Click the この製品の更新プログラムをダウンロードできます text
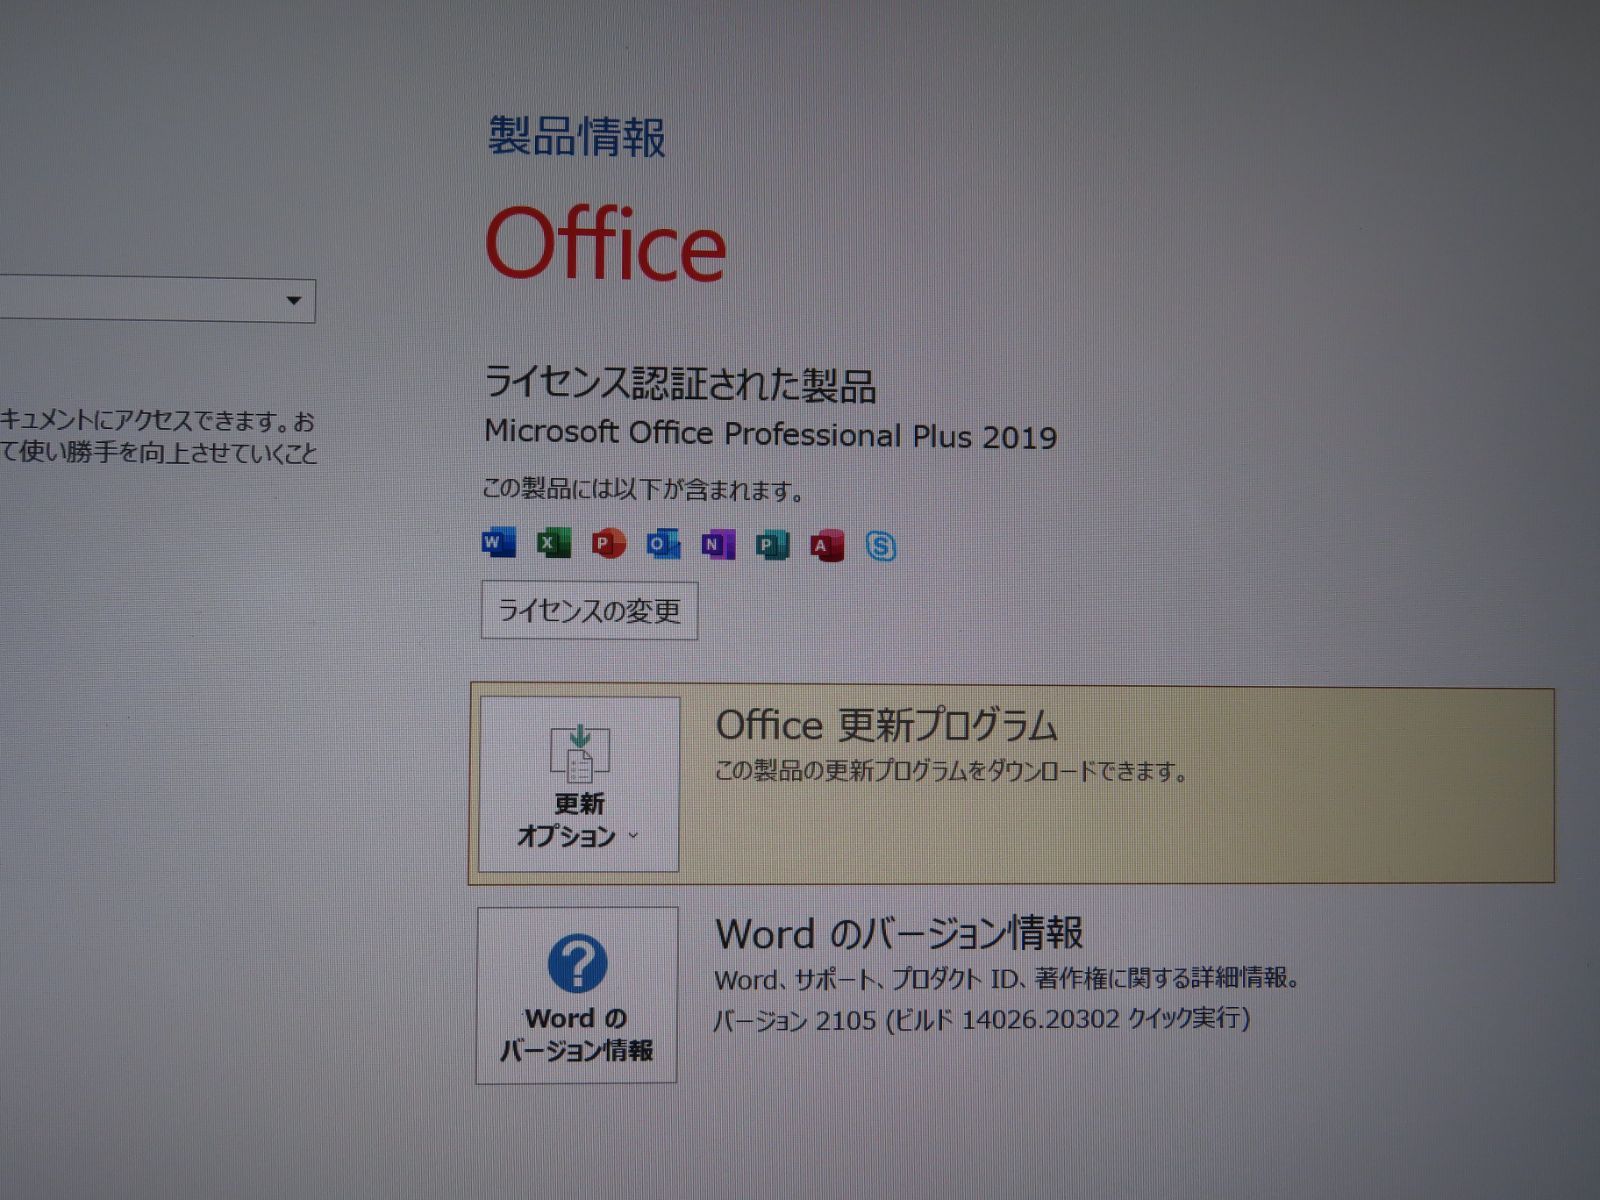This screenshot has height=1200, width=1600. pyautogui.click(x=951, y=771)
